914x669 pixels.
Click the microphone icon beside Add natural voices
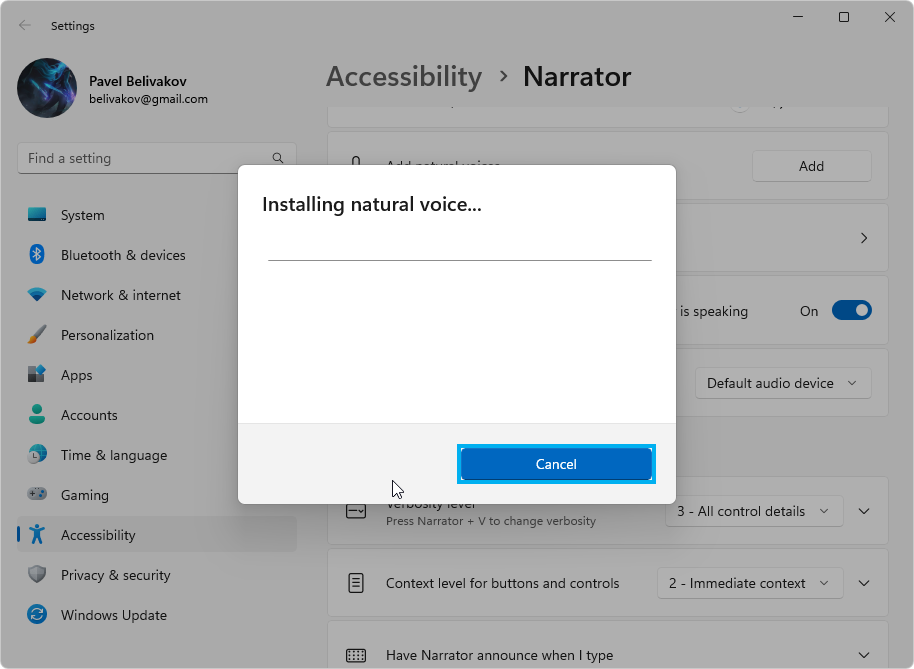click(356, 161)
